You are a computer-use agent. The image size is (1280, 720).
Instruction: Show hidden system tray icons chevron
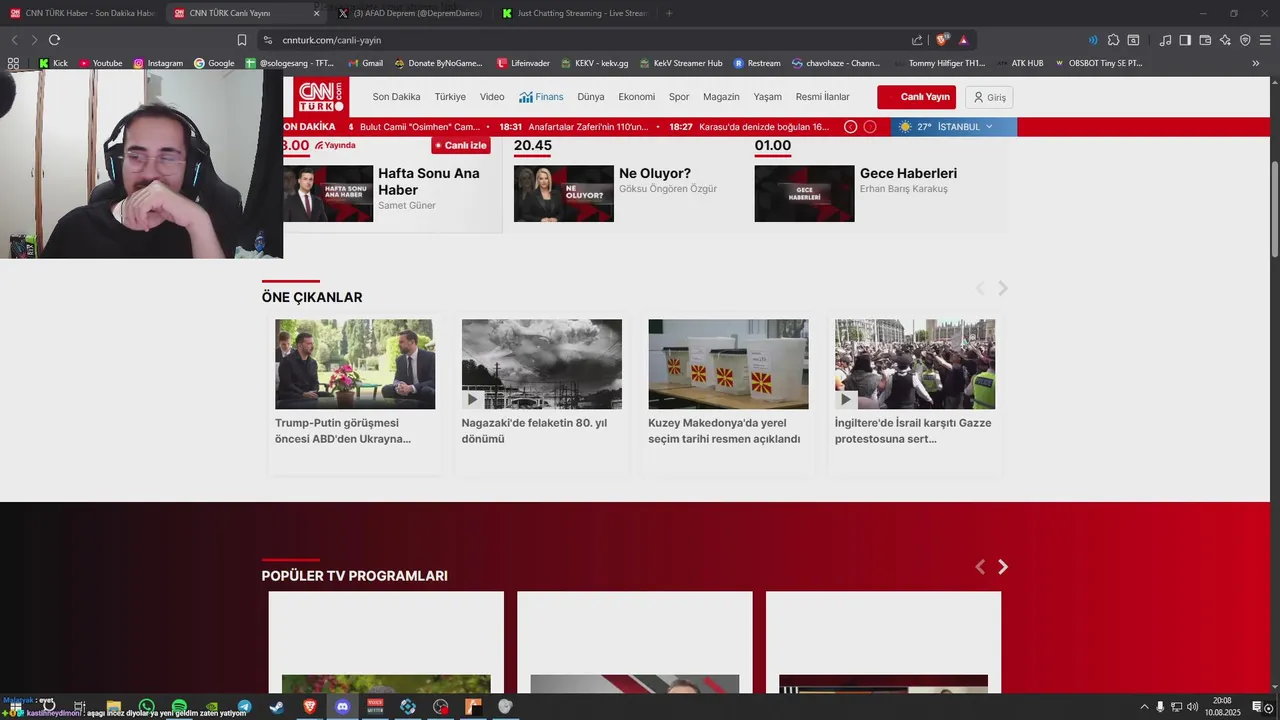point(1144,707)
